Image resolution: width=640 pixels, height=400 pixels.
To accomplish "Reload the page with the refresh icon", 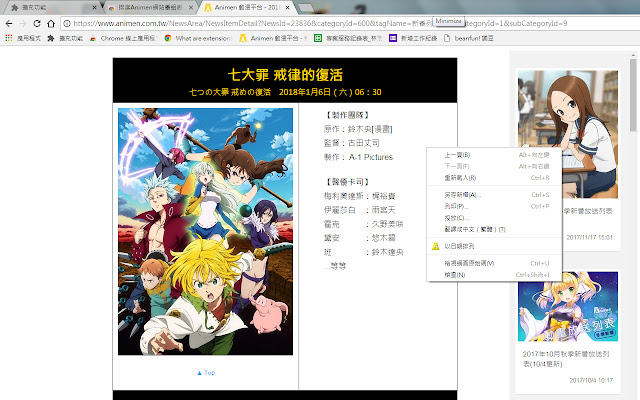I will 37,24.
